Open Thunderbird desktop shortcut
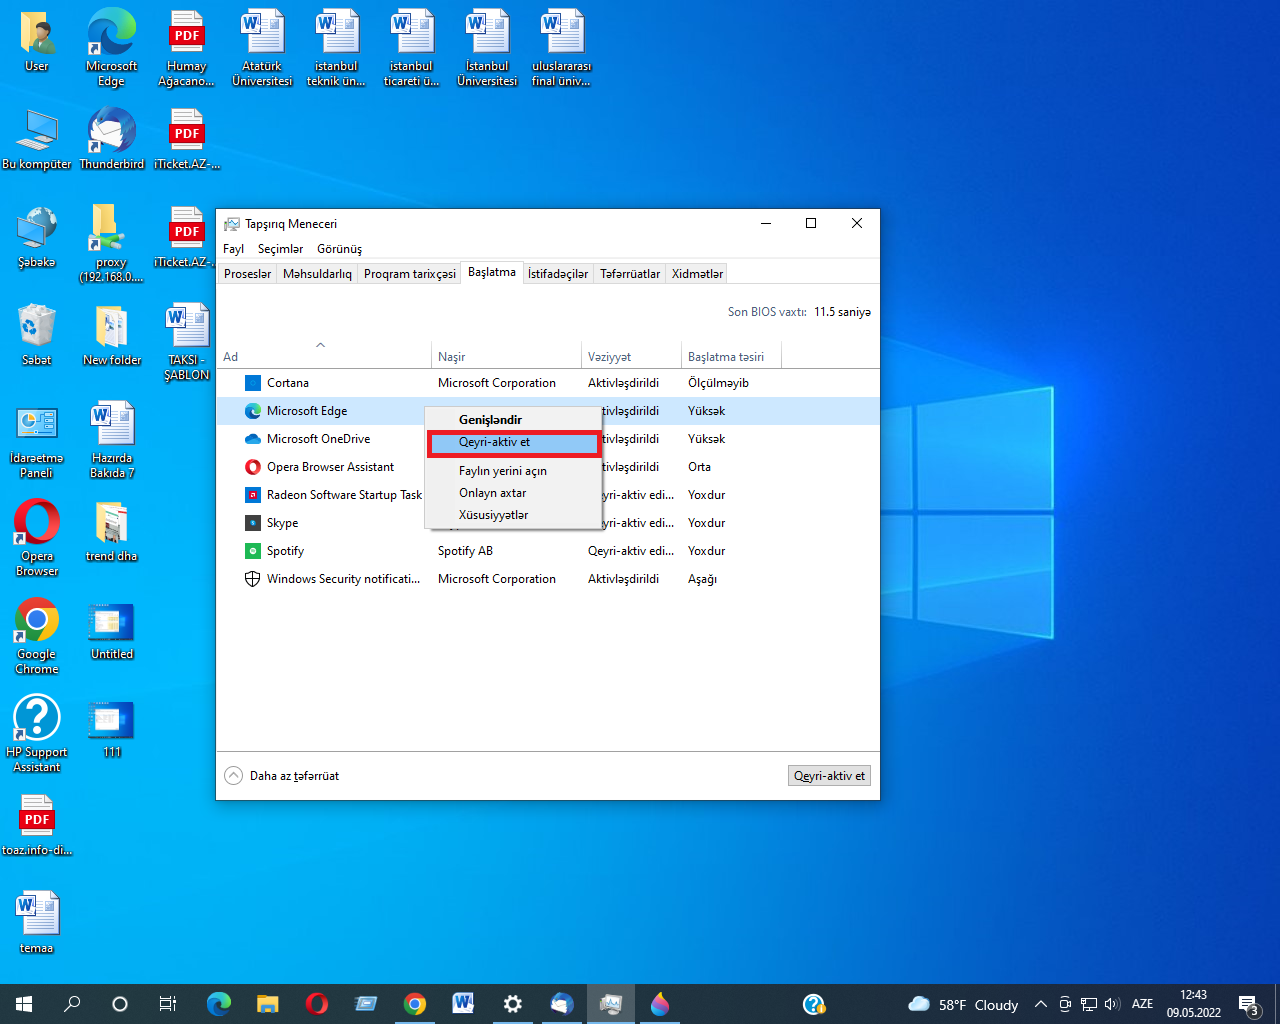Image resolution: width=1280 pixels, height=1024 pixels. (111, 139)
